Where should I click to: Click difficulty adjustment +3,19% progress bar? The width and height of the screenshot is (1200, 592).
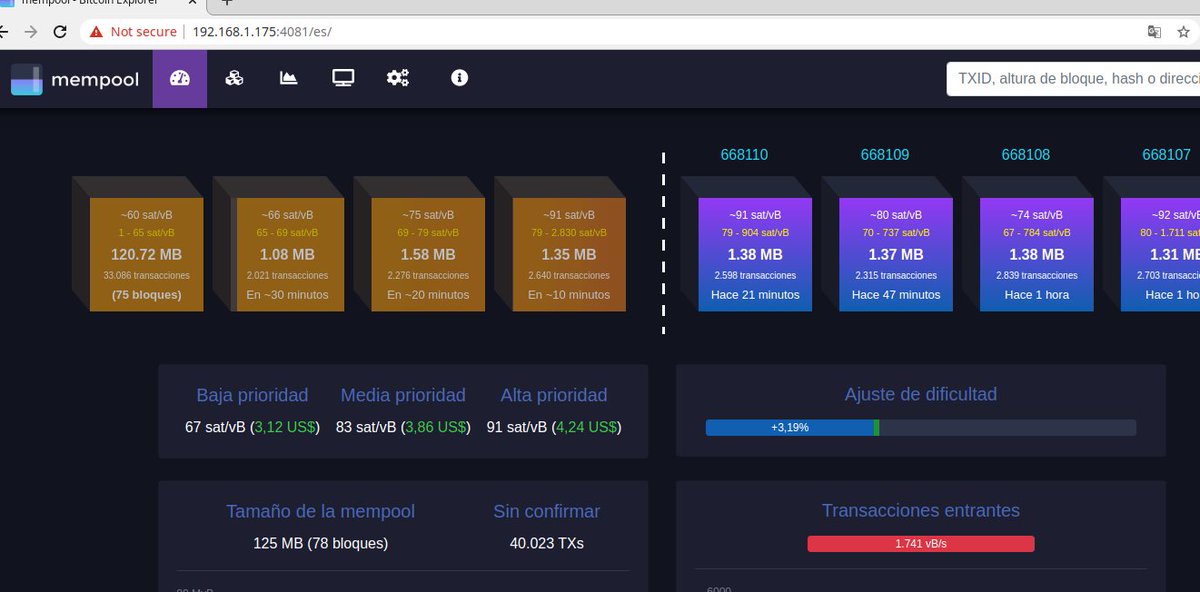[921, 427]
